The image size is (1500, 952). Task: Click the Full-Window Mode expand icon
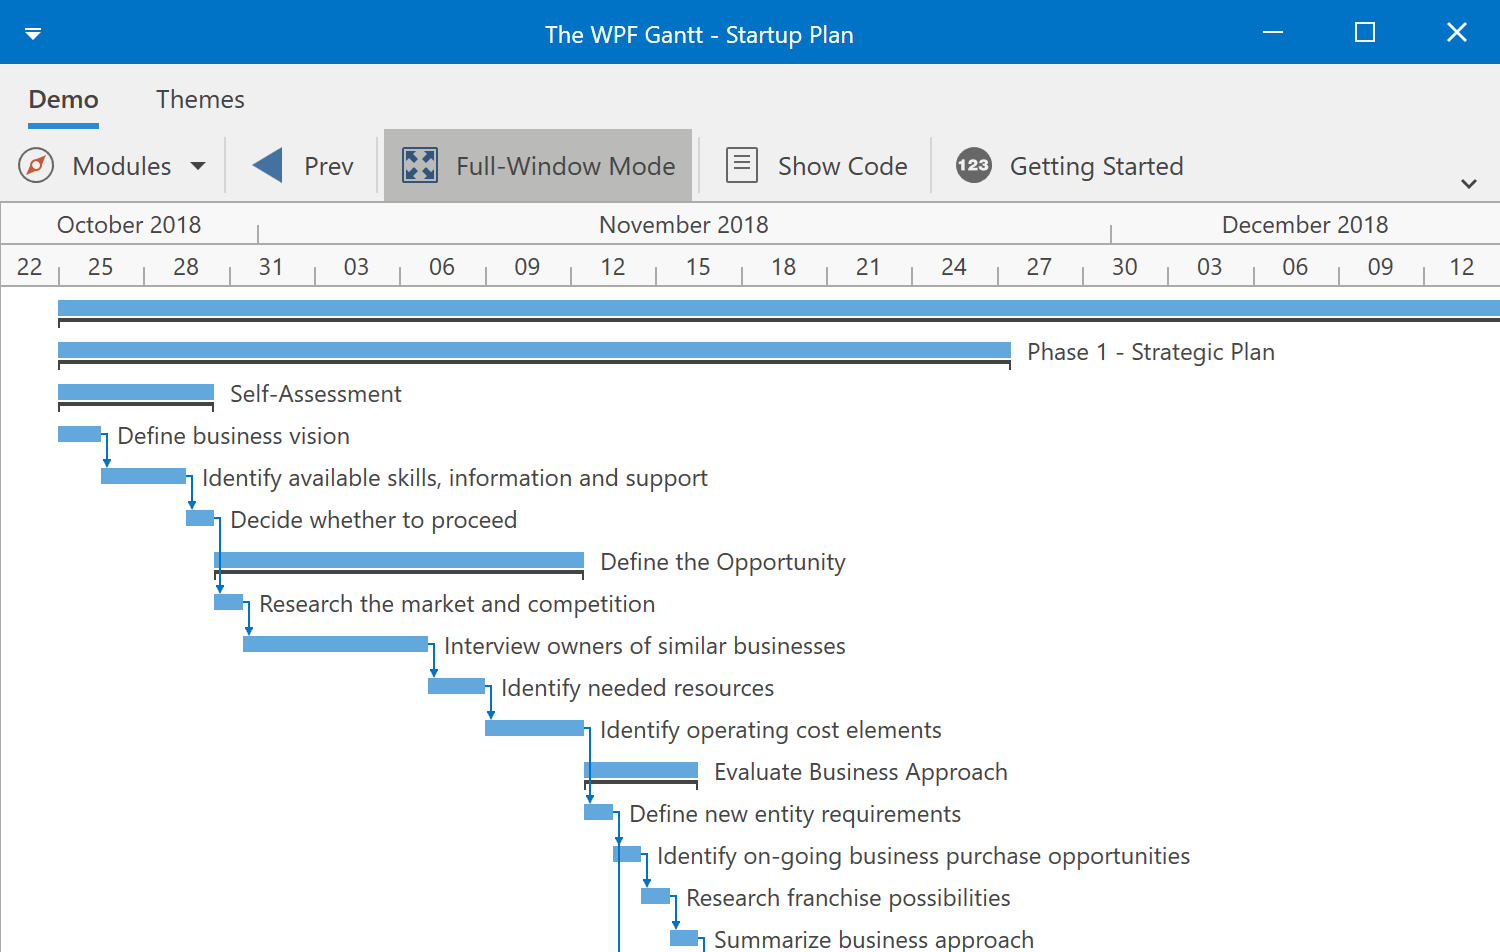(420, 165)
